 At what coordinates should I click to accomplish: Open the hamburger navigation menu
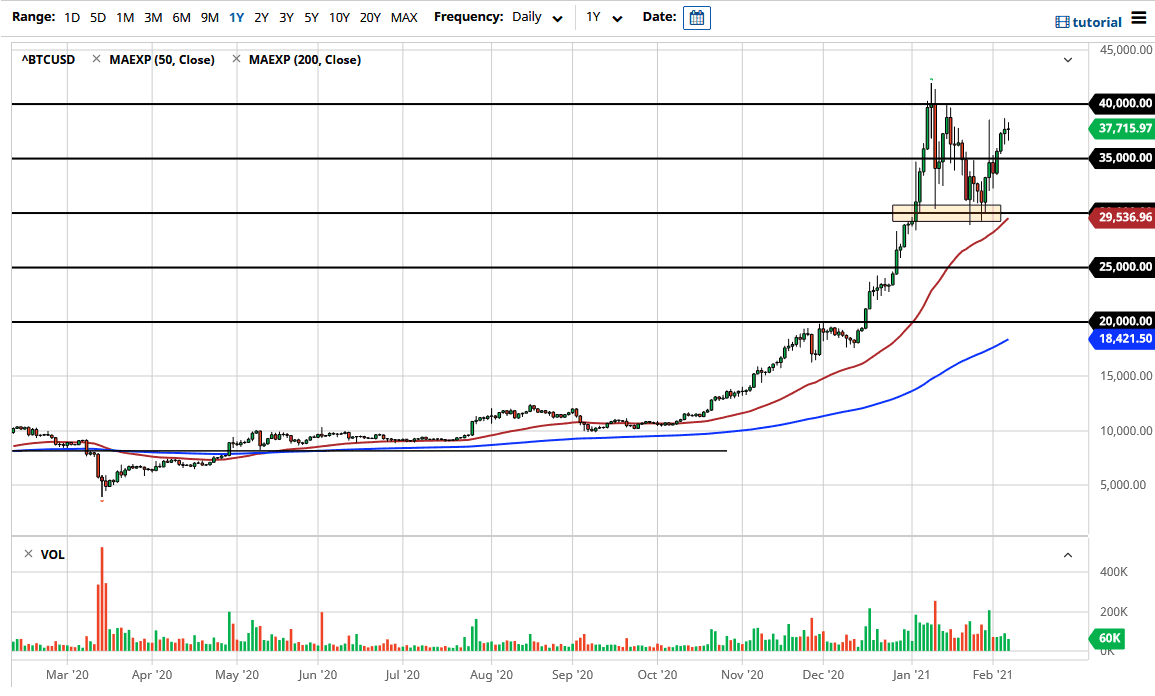coord(1138,16)
